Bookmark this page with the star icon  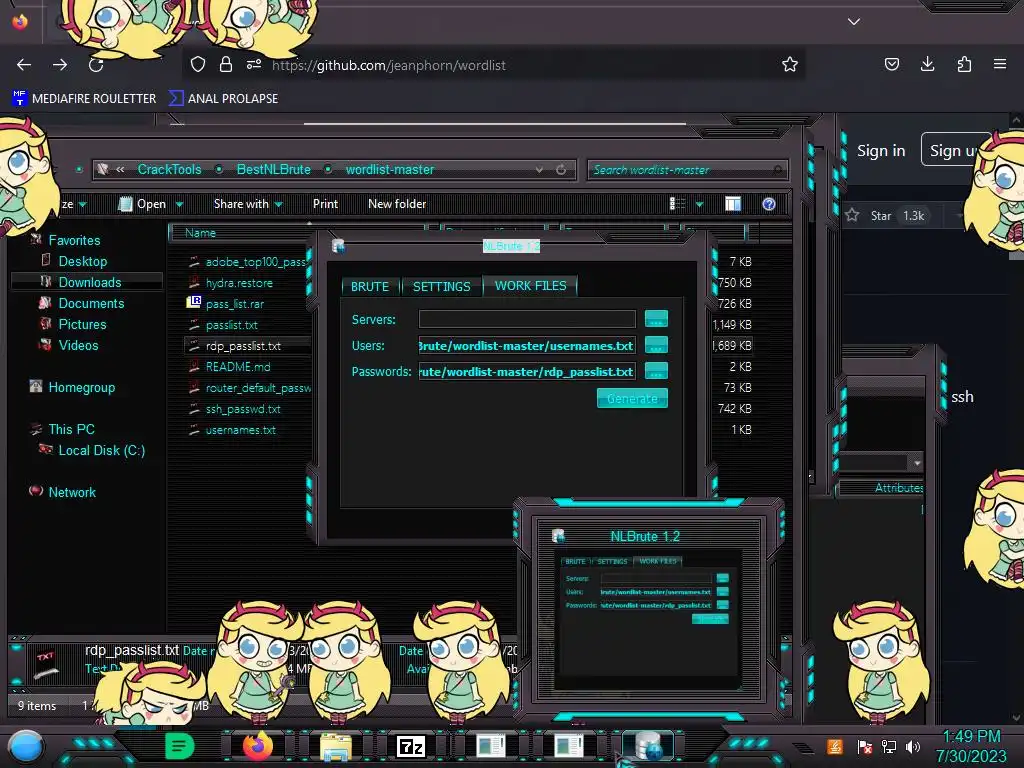790,64
